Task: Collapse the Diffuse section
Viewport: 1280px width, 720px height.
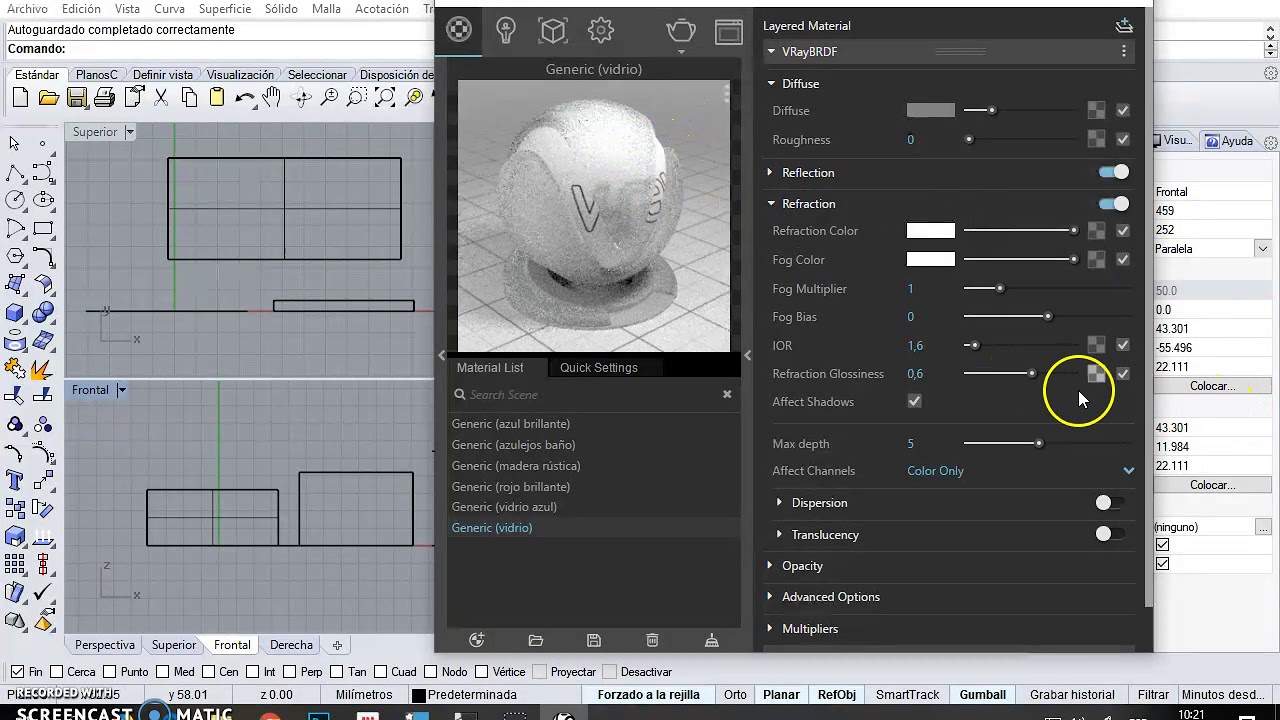Action: [x=771, y=84]
